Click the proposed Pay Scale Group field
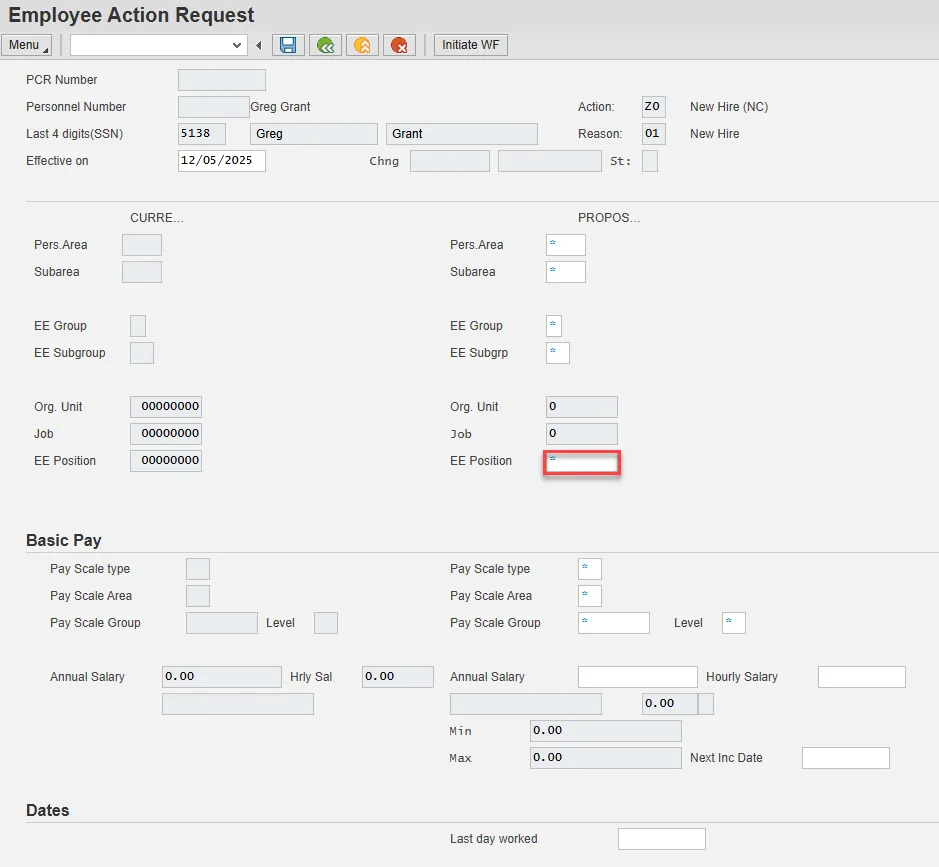Screen dimensions: 939x867 point(613,623)
